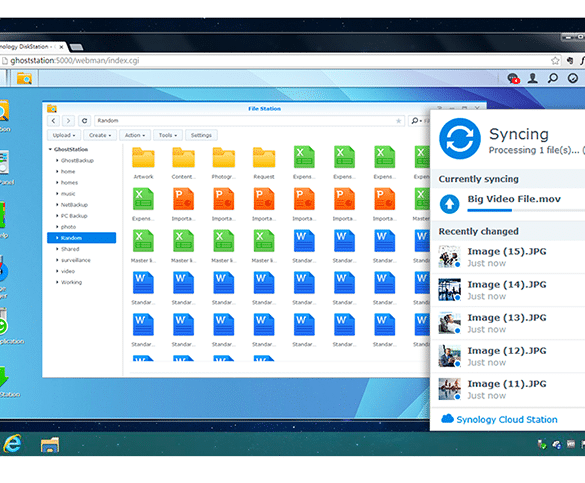Bookmark this page with the browser star
The width and height of the screenshot is (585, 483).
pos(555,61)
